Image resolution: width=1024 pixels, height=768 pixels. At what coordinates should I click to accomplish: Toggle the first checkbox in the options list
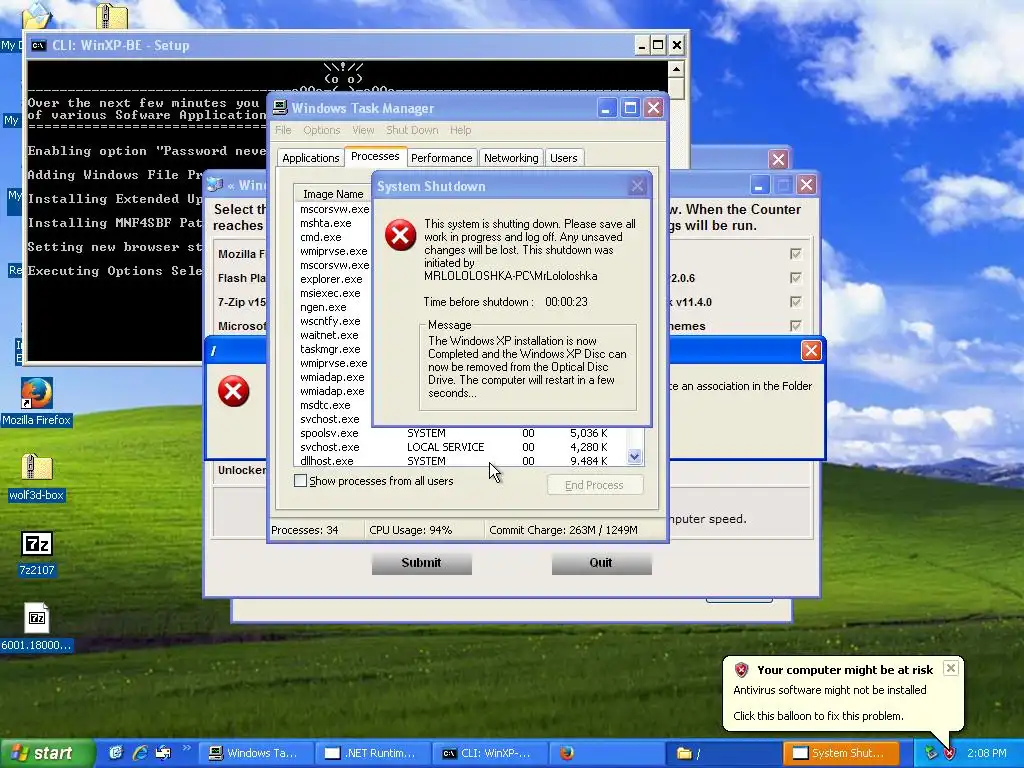(795, 253)
